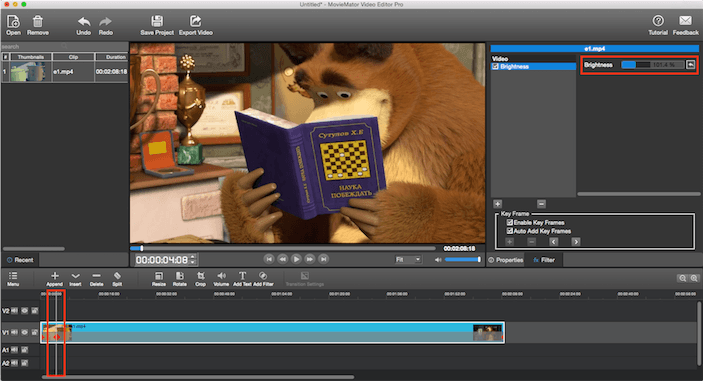This screenshot has width=703, height=381.
Task: Lock the A1 audio track
Action: (24, 350)
